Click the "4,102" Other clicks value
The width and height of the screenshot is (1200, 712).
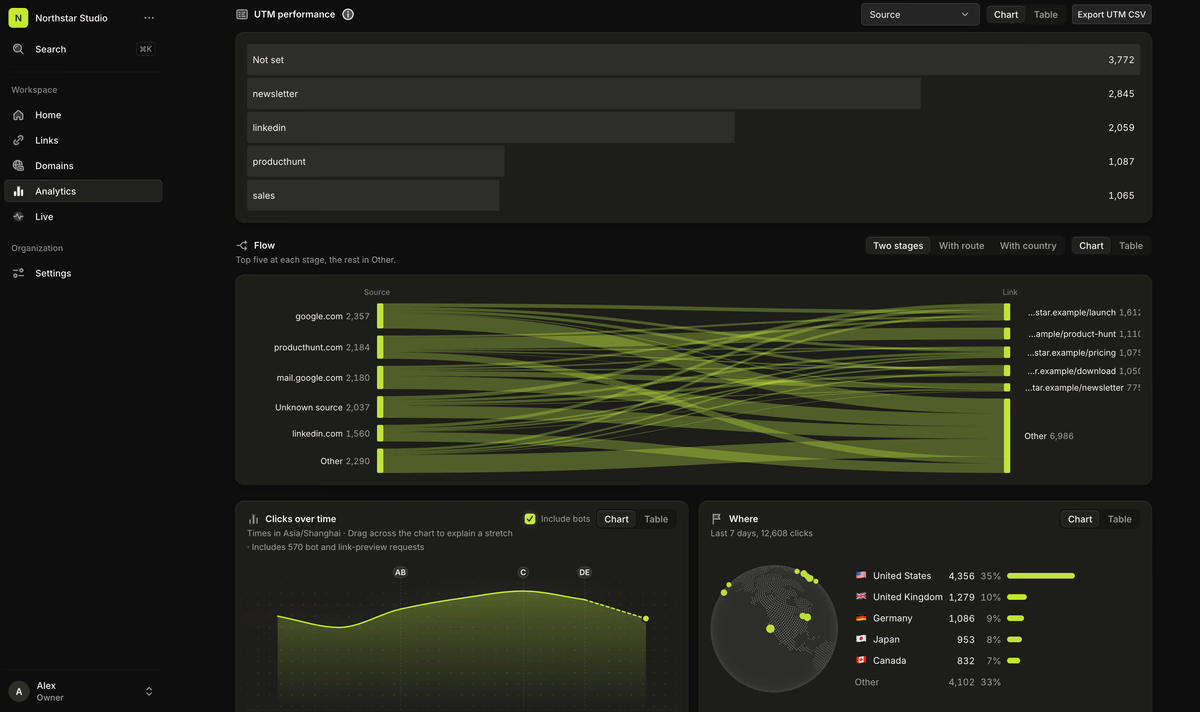click(960, 682)
